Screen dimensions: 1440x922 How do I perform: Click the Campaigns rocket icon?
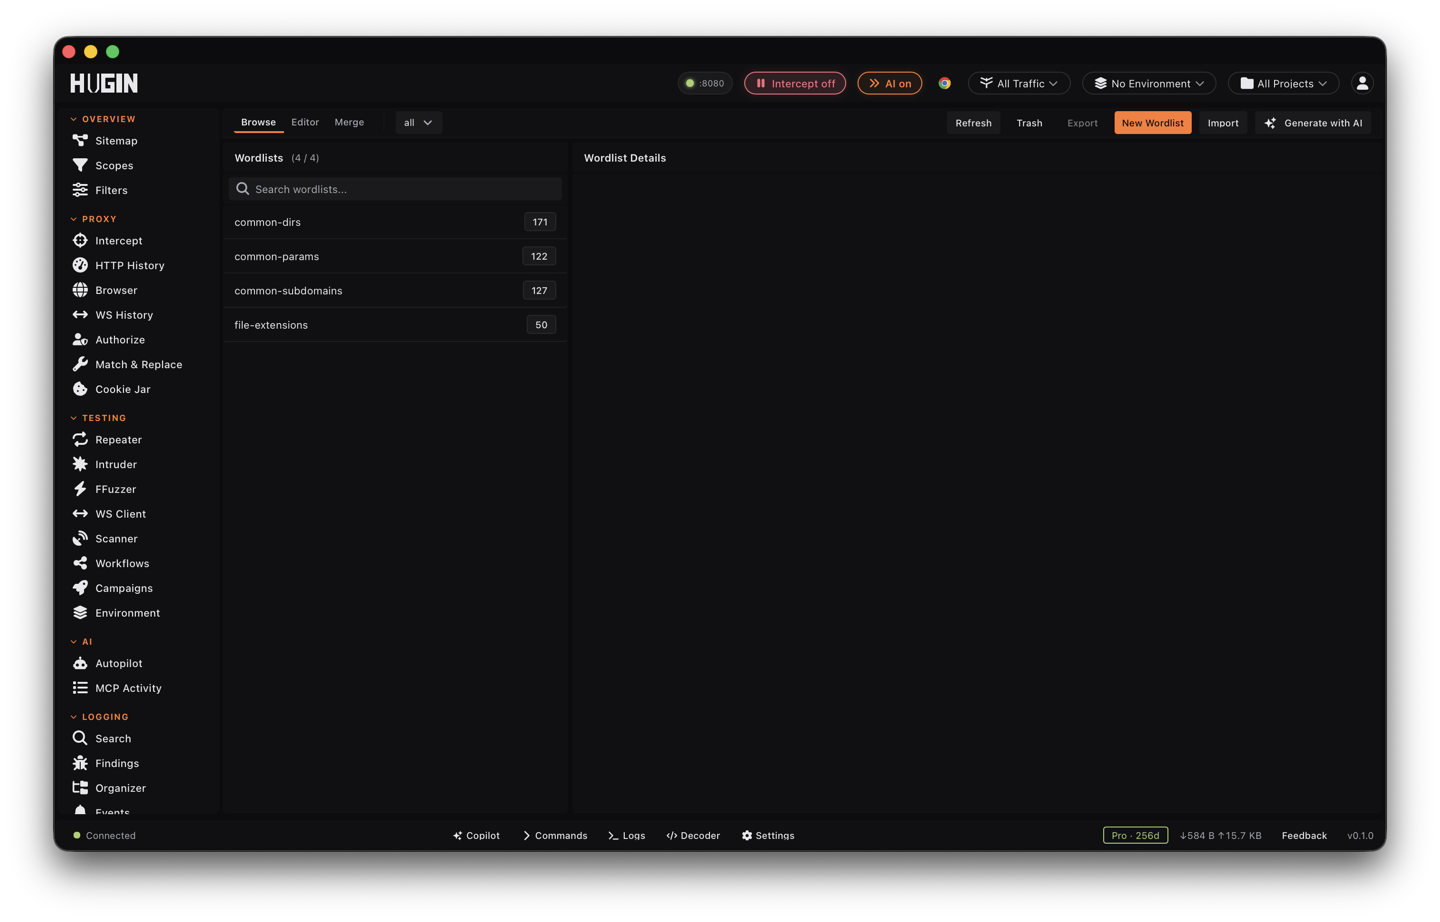coord(80,588)
